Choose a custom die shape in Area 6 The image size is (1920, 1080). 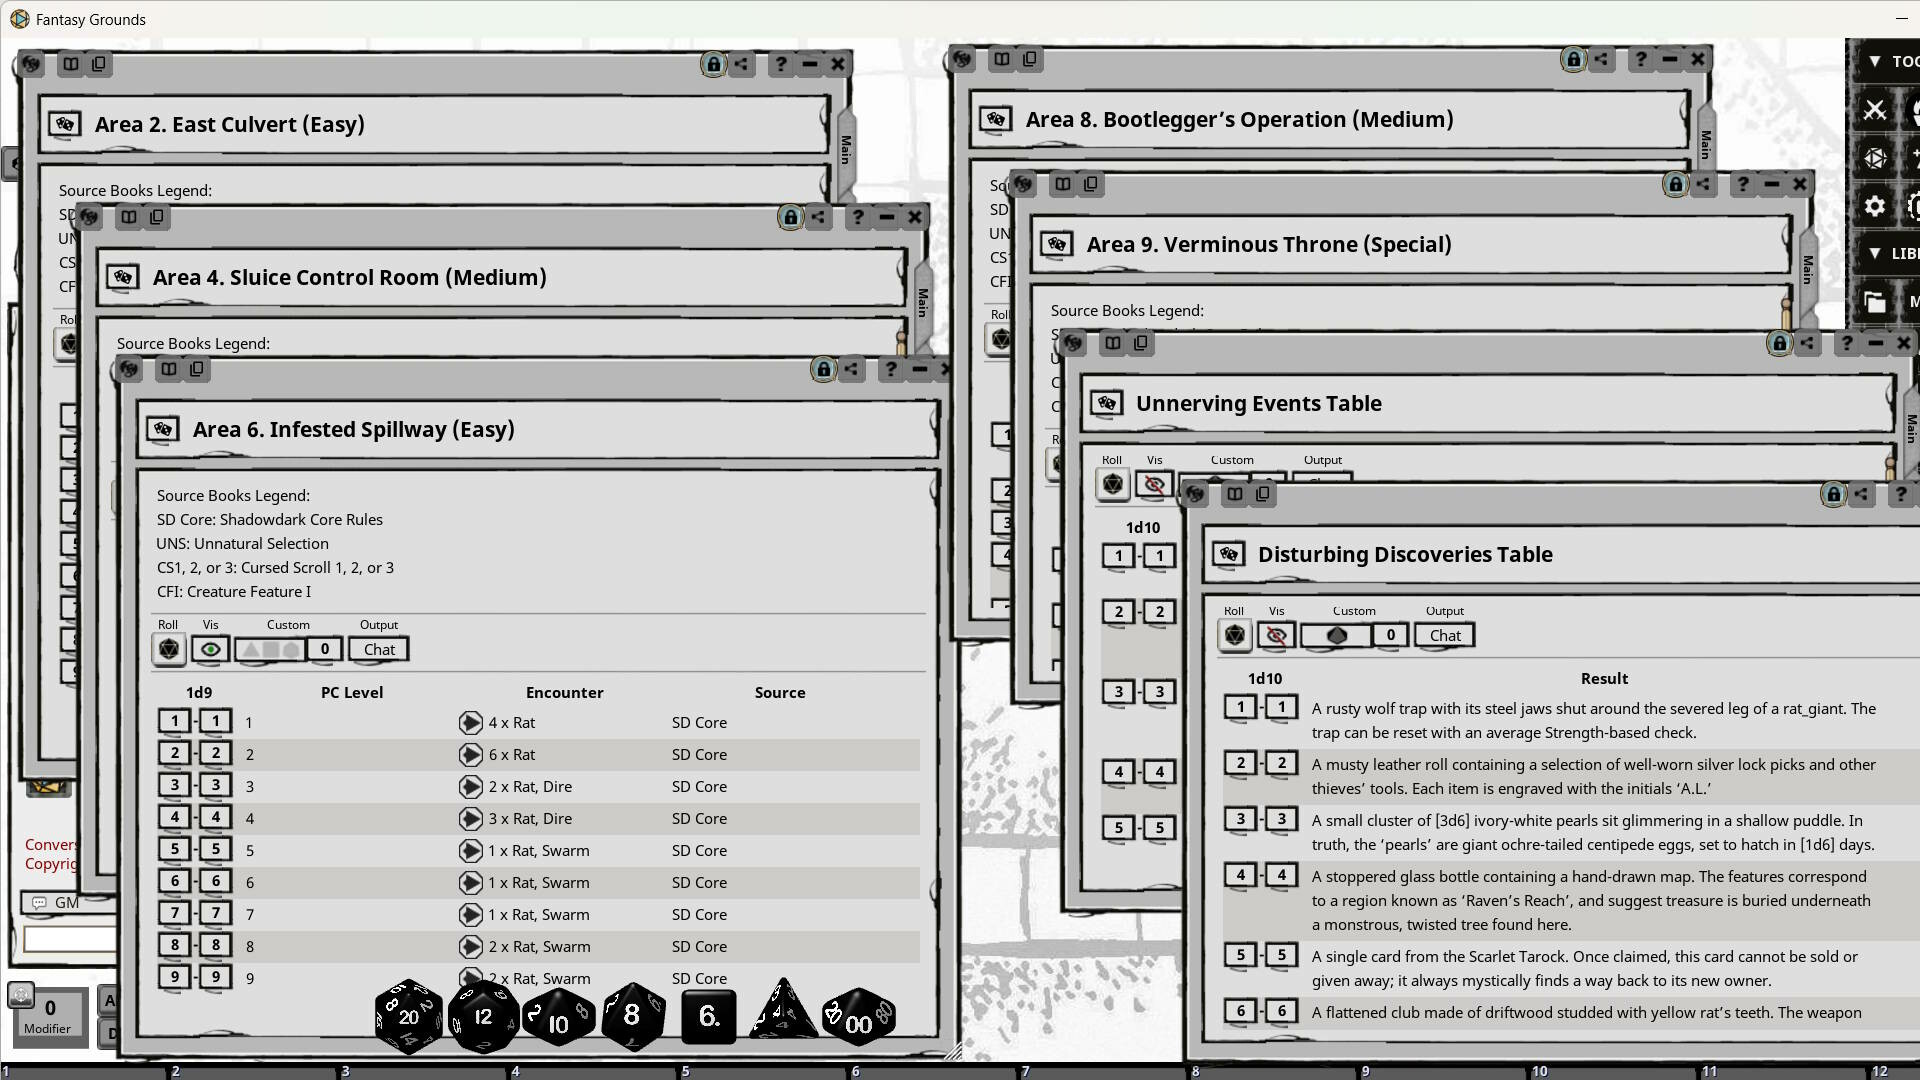268,648
